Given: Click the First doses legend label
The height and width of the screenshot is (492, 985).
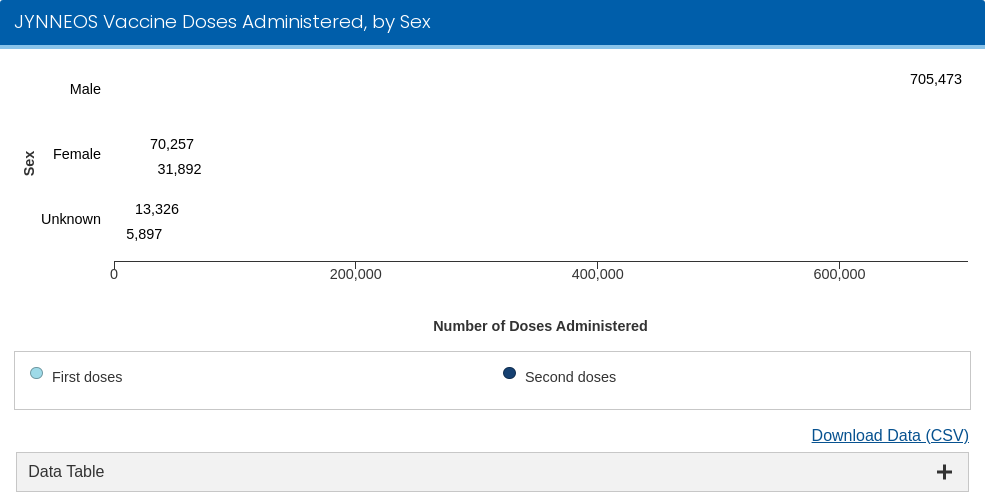Looking at the screenshot, I should (87, 377).
